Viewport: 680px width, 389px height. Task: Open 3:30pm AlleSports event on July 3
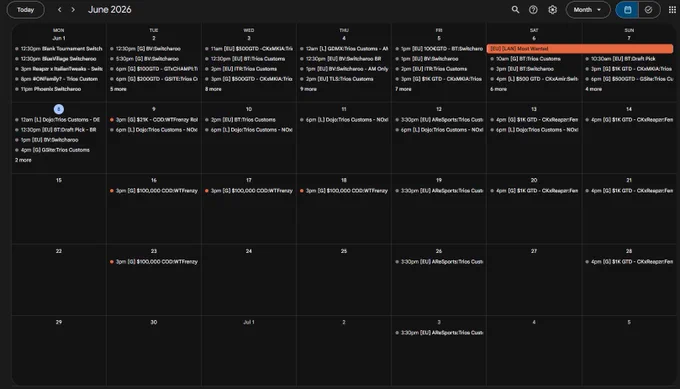click(x=439, y=333)
